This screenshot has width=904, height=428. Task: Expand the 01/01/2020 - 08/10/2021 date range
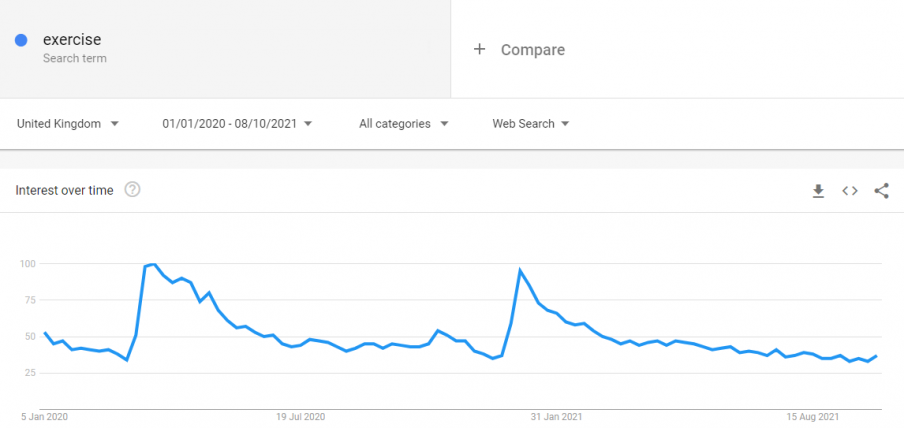[x=237, y=123]
